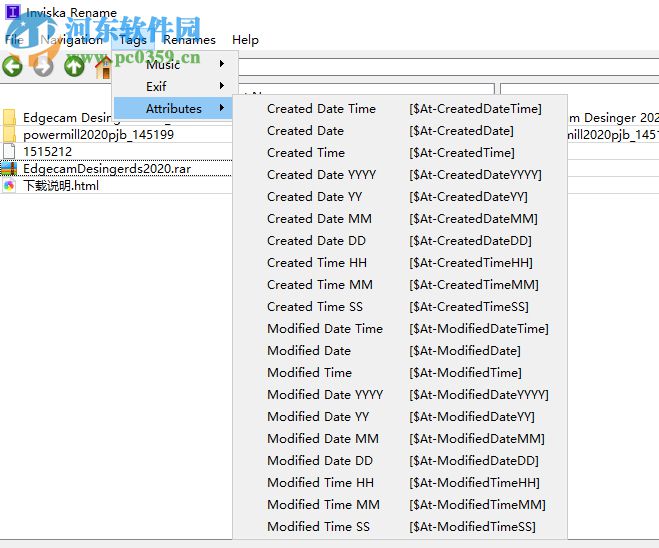
Task: Select 下载说明.html in the file list
Action: [116, 185]
